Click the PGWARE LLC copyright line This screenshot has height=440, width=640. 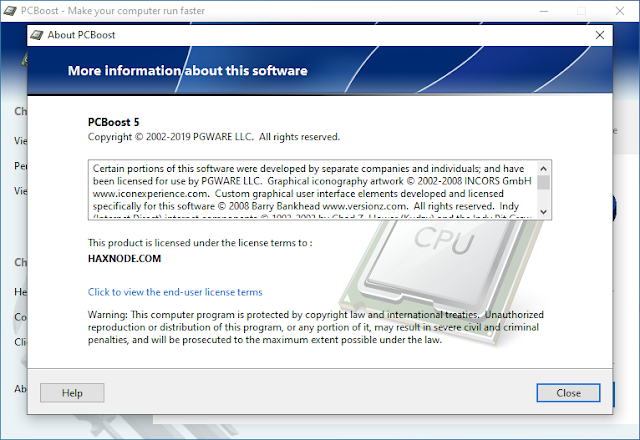click(x=214, y=137)
